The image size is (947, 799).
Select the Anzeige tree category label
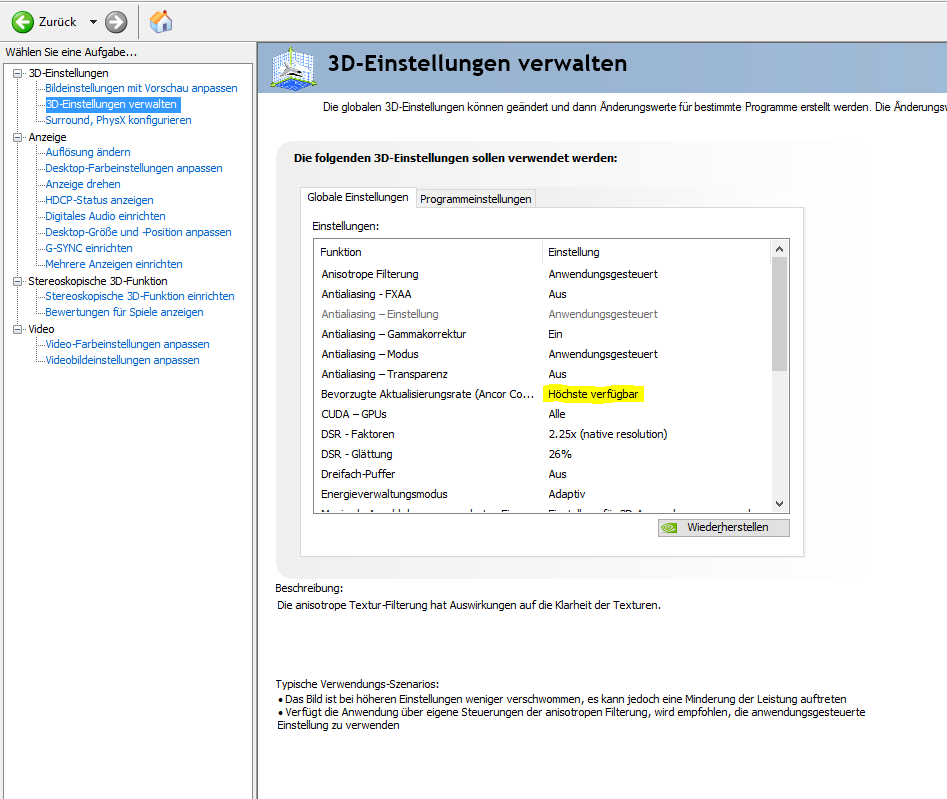point(47,137)
